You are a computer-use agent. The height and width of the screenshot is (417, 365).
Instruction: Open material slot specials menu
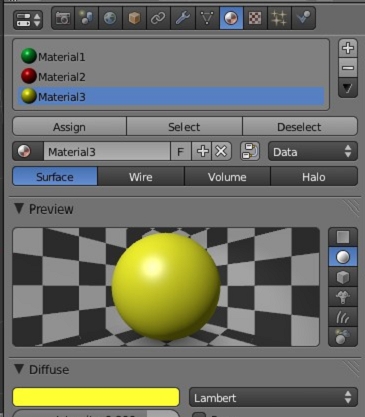[x=348, y=88]
